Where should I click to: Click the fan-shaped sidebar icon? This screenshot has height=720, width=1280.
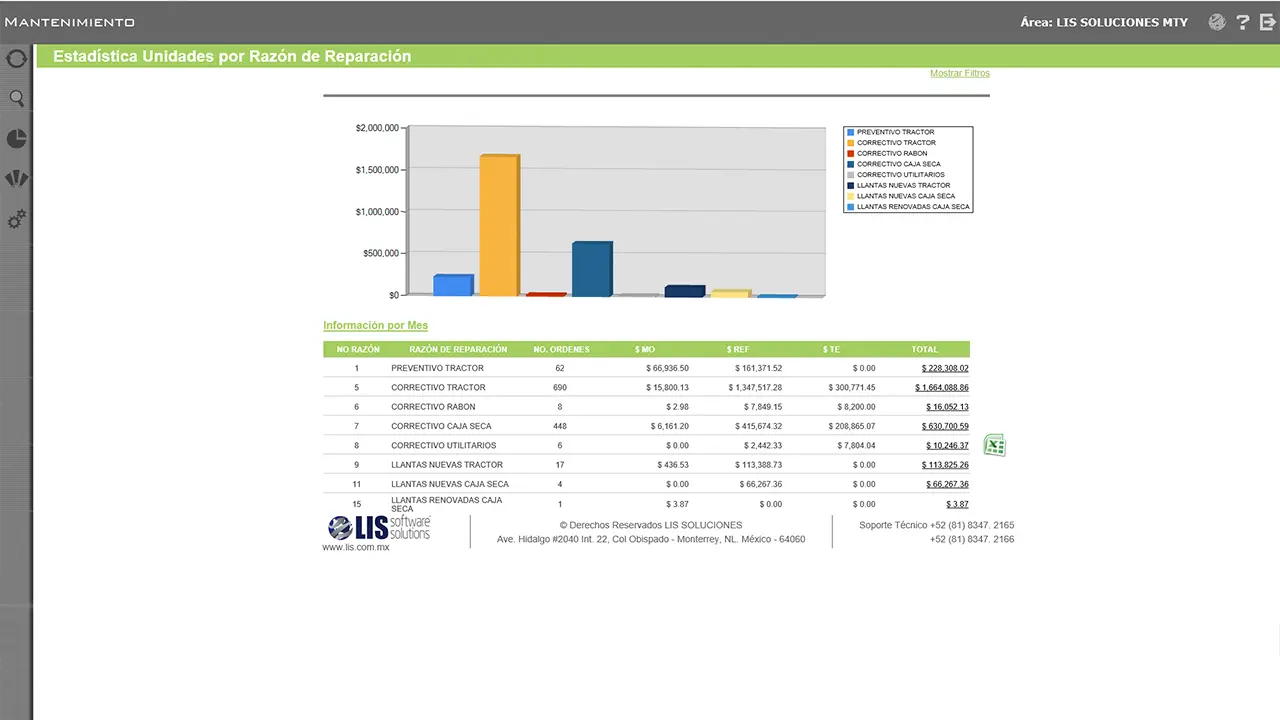pyautogui.click(x=16, y=179)
